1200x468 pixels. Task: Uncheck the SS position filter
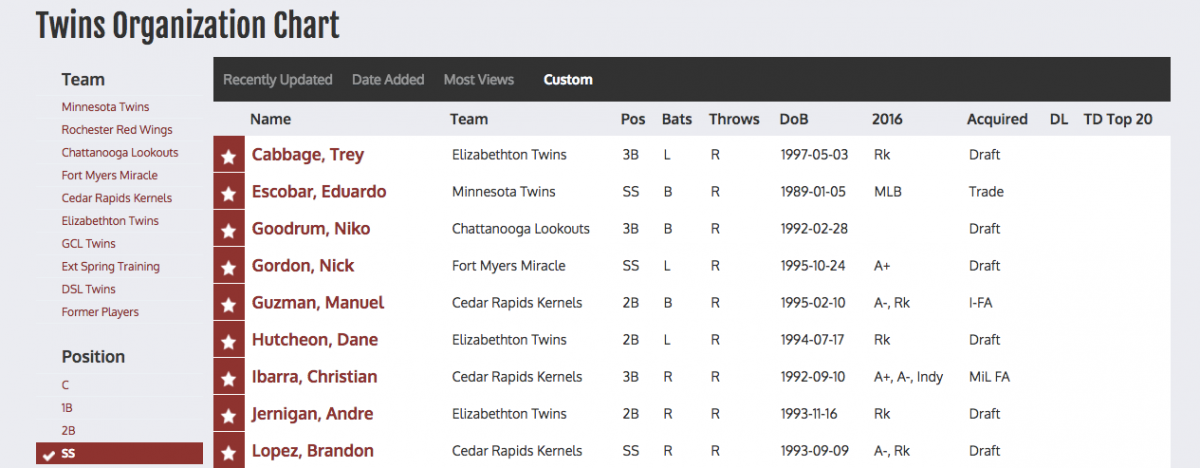68,454
